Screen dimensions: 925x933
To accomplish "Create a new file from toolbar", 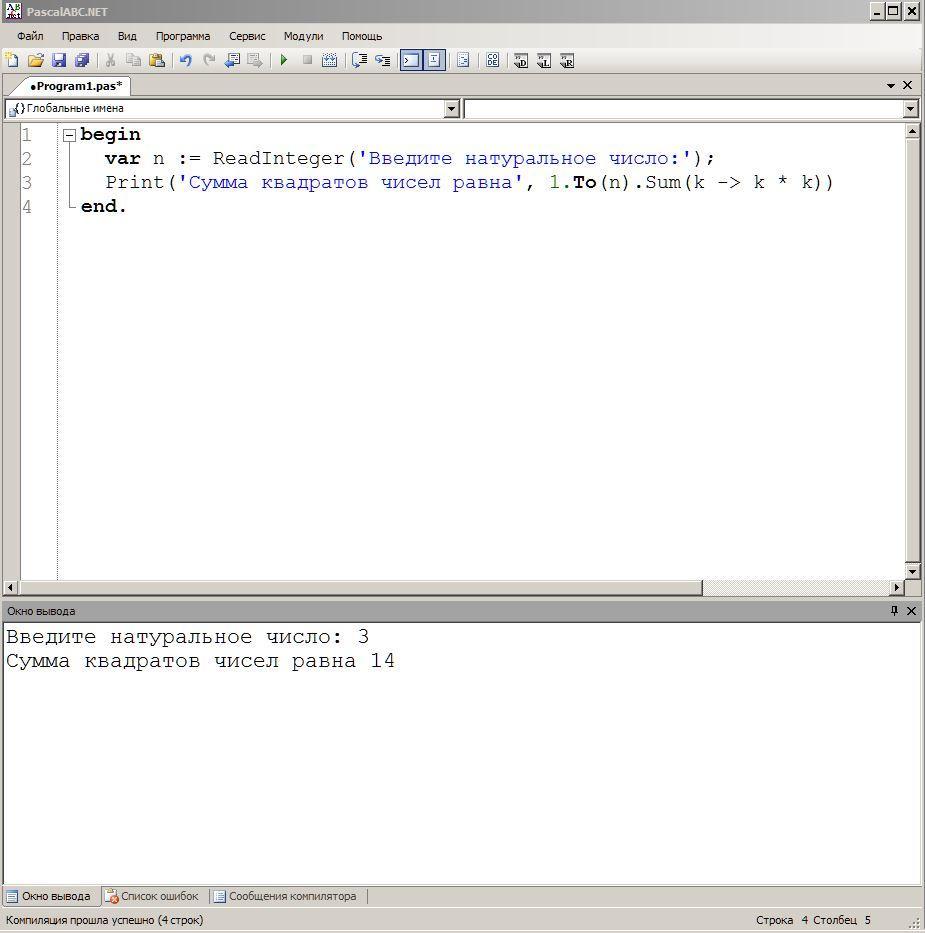I will [12, 60].
